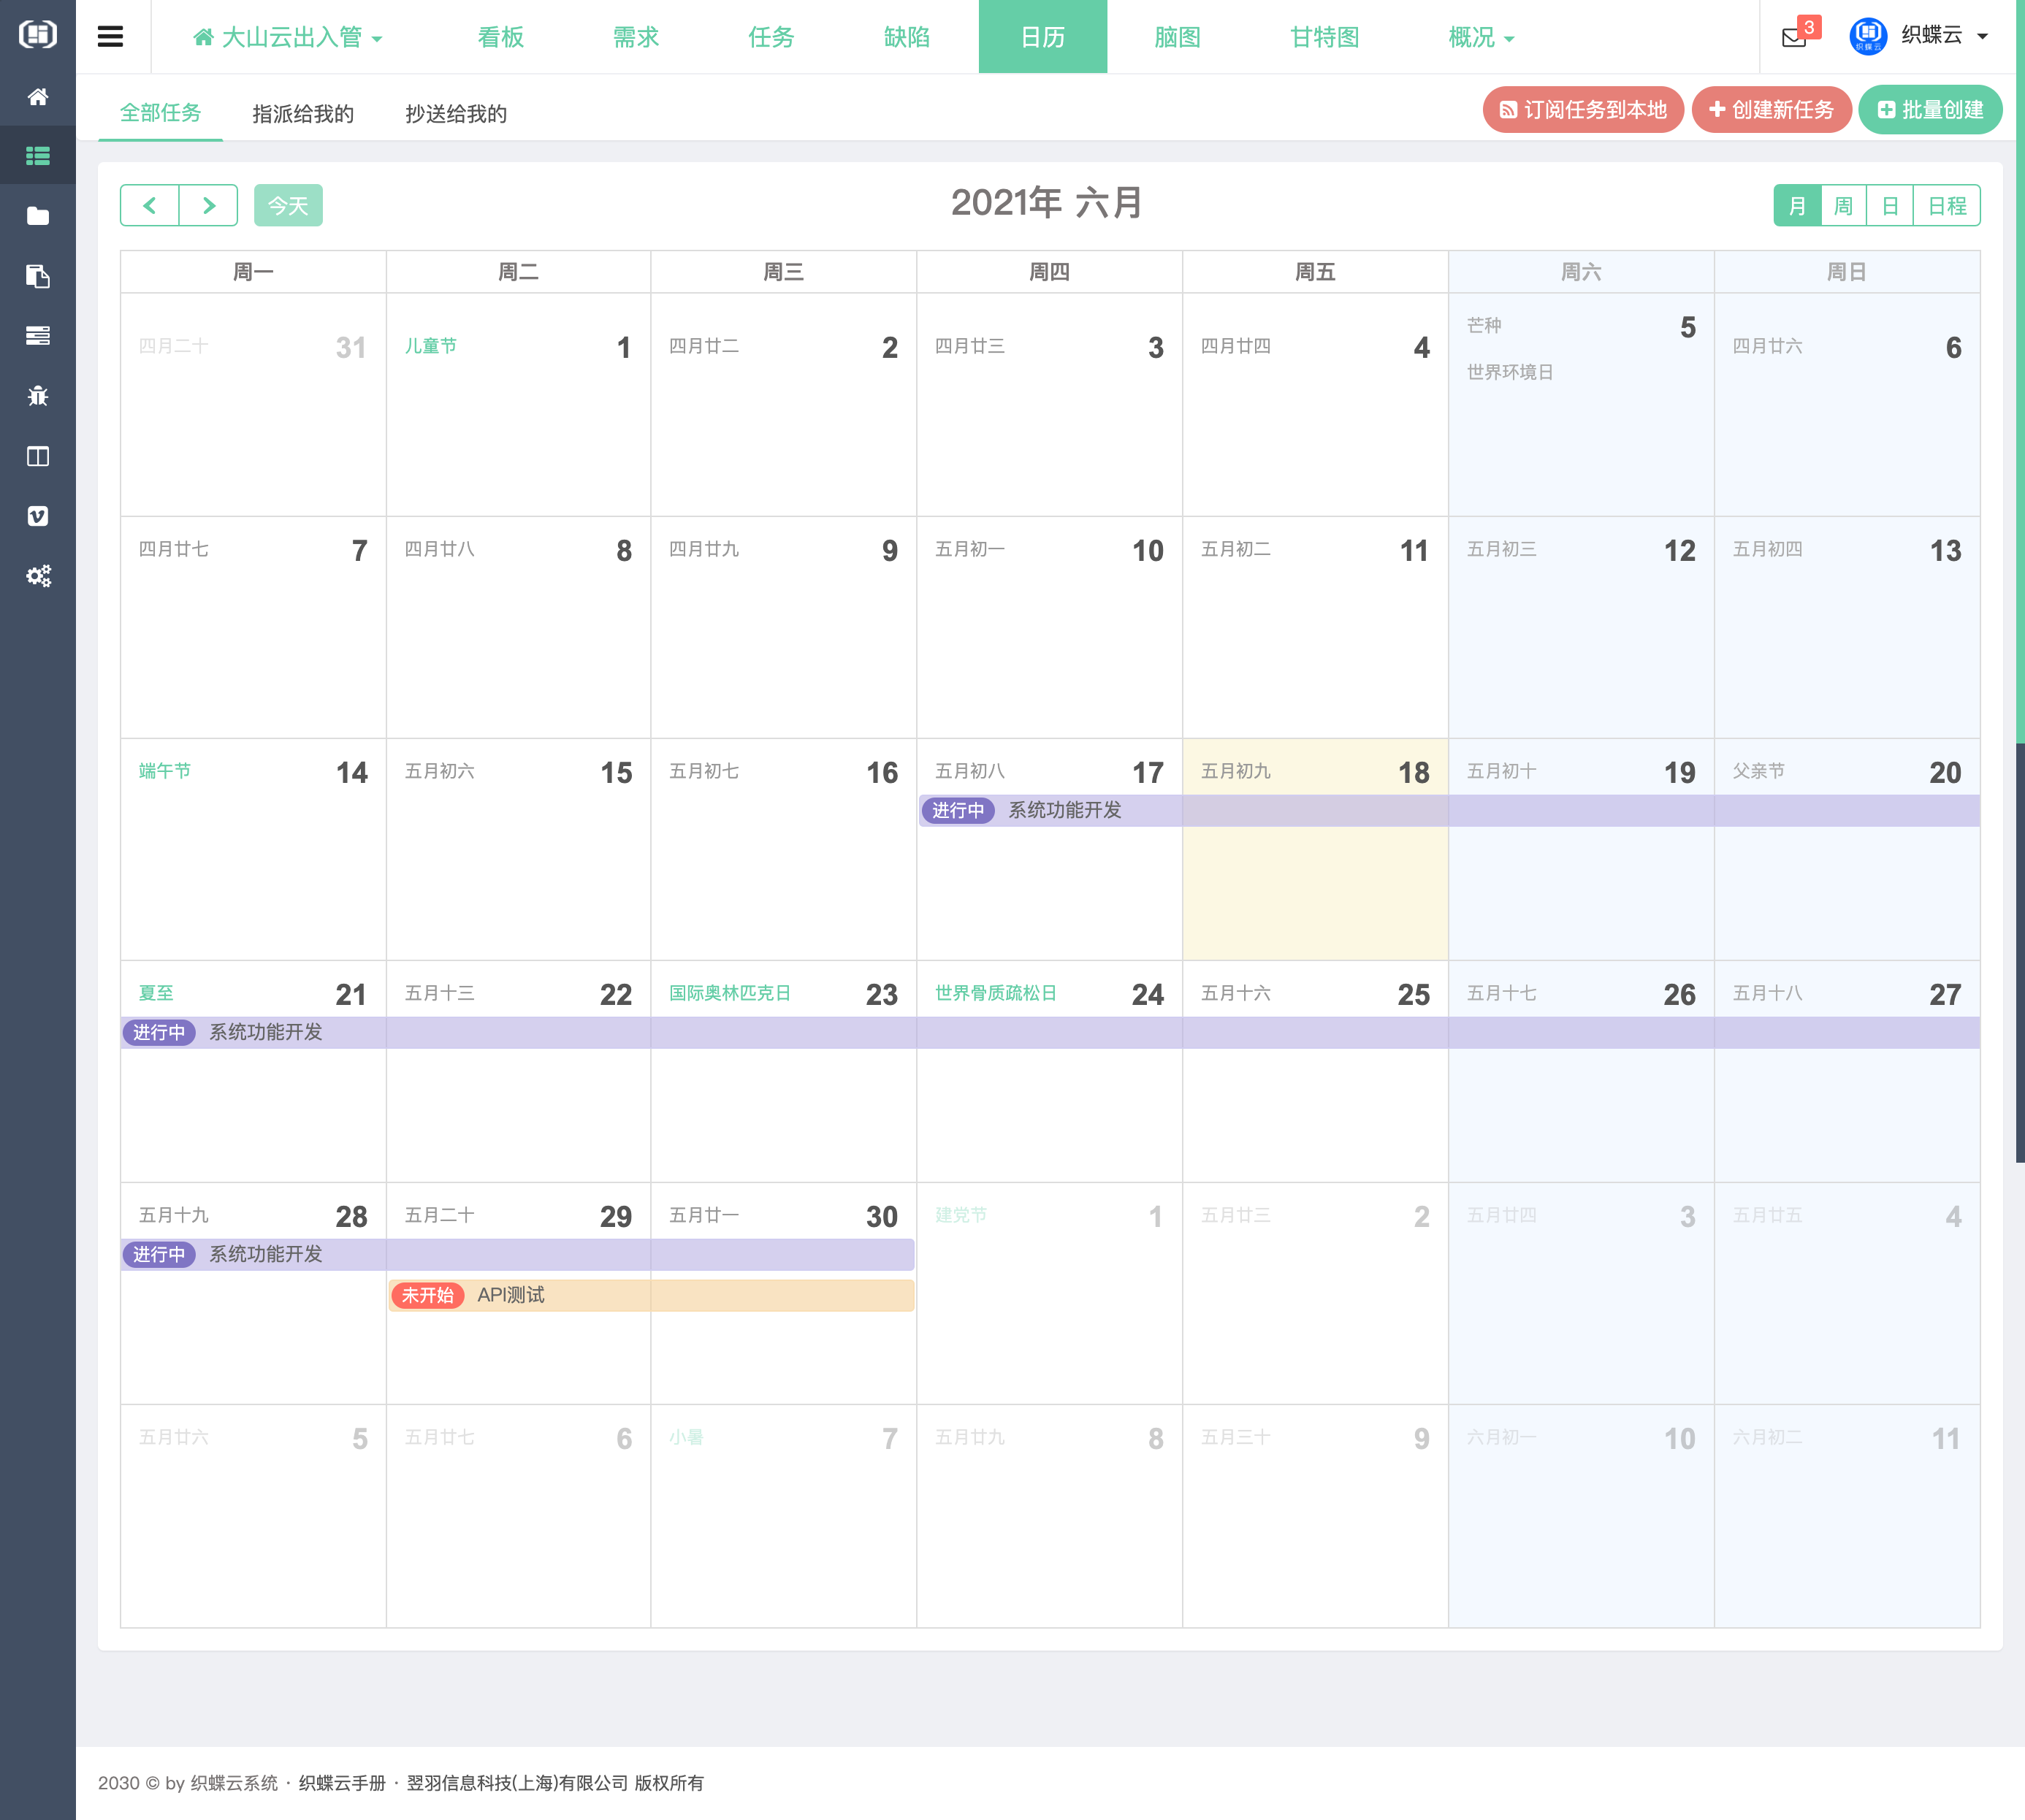The height and width of the screenshot is (1820, 2025).
Task: Click the 订阅任务到本地 button
Action: [x=1583, y=110]
